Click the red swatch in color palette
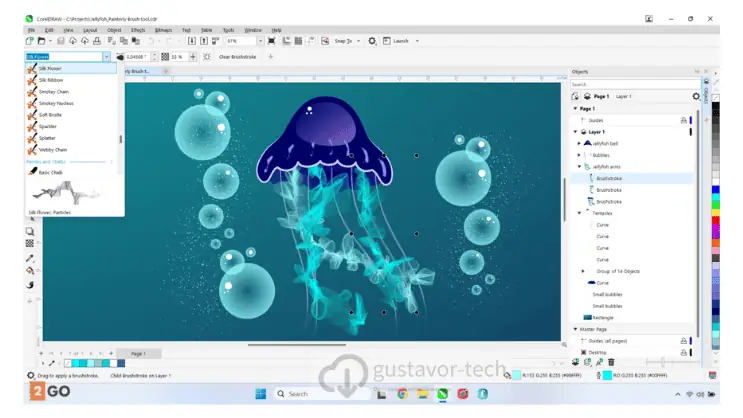The image size is (743, 418). click(716, 220)
